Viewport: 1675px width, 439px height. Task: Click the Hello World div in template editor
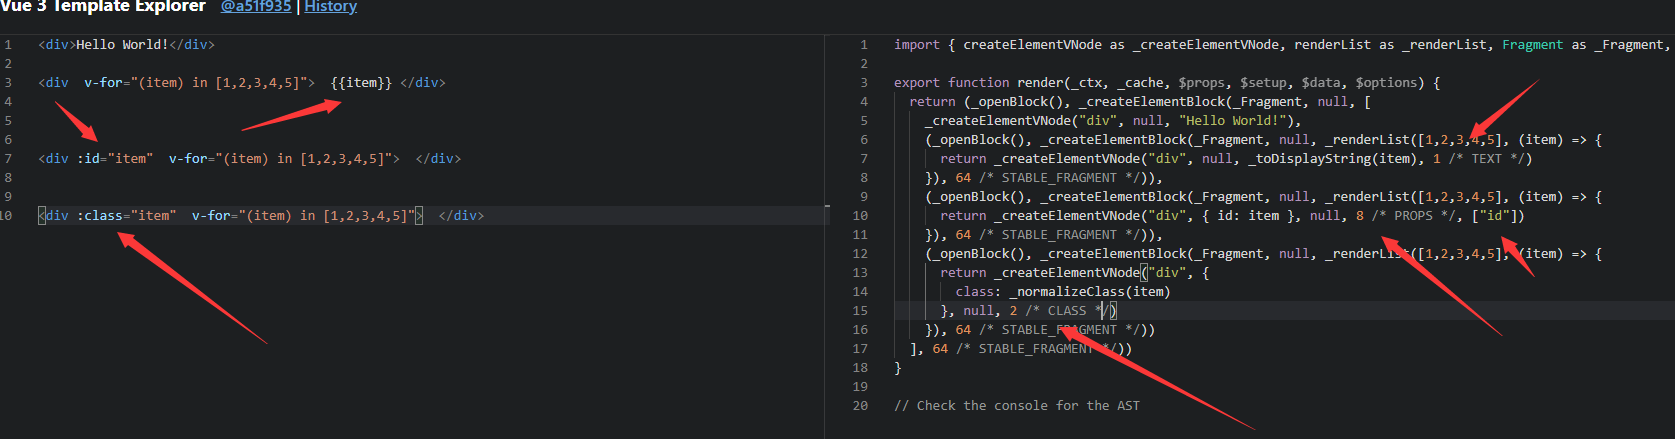(126, 45)
